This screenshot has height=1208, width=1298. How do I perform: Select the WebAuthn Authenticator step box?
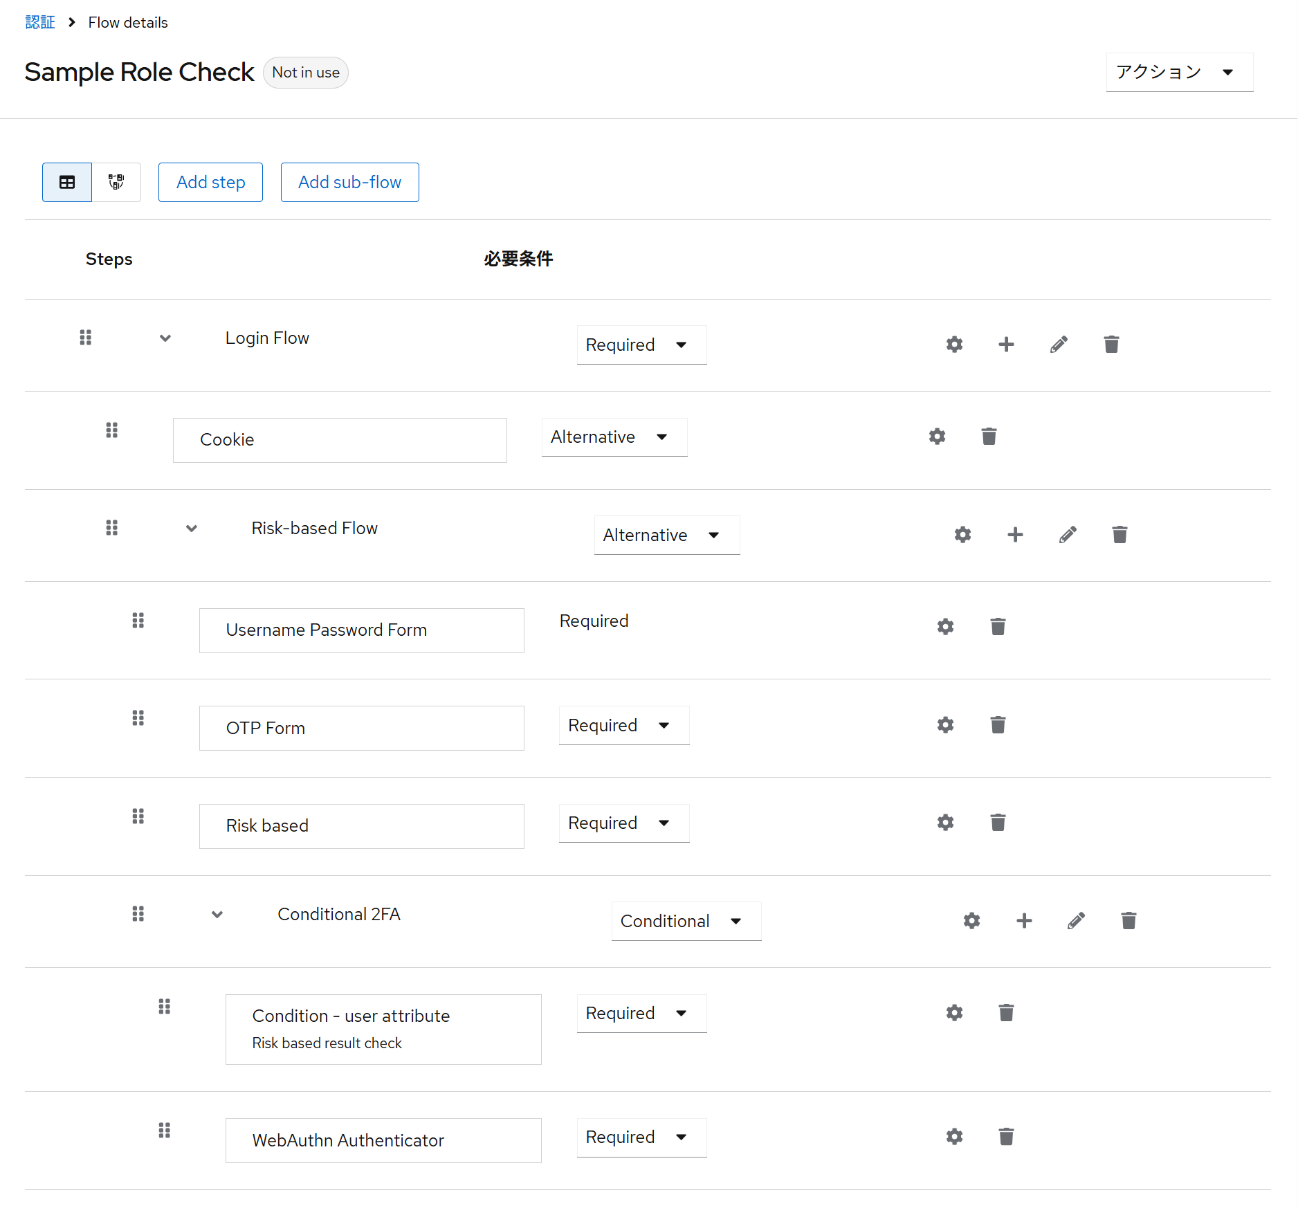point(383,1140)
